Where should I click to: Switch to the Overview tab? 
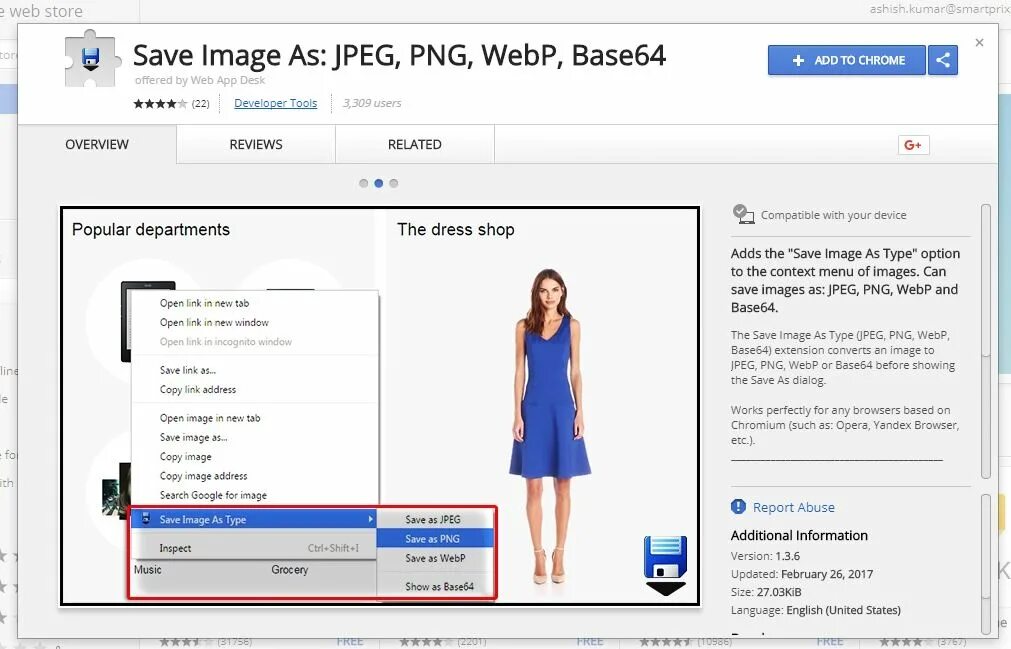pos(97,144)
